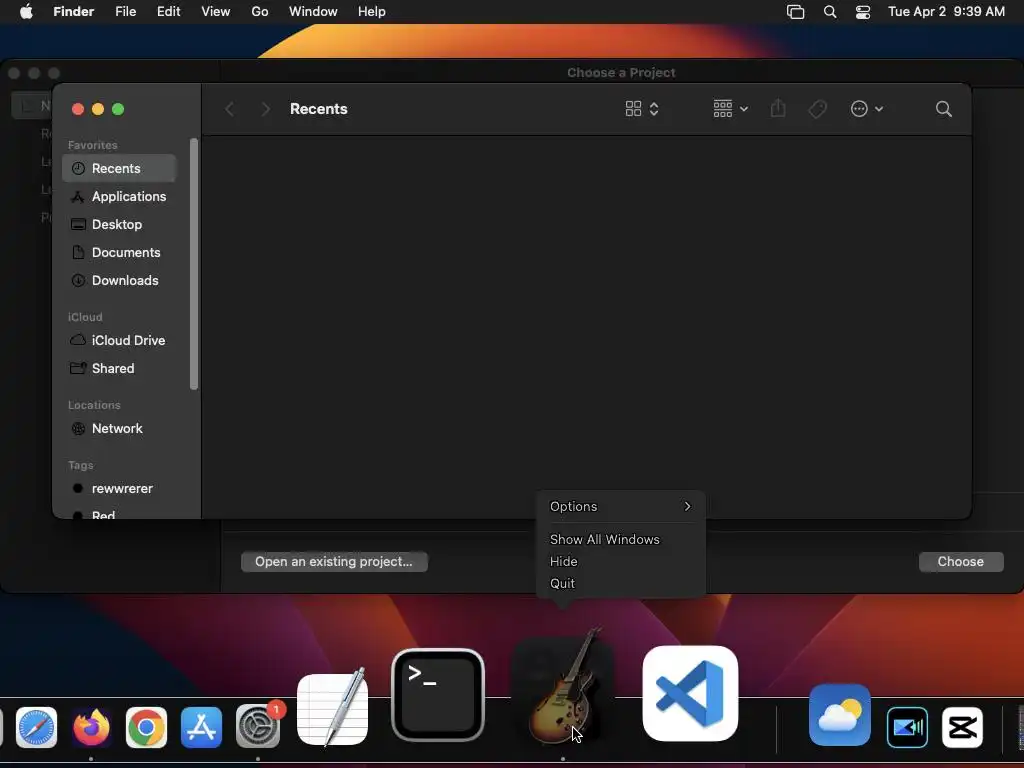Open CapCut icon in the Dock

point(963,727)
